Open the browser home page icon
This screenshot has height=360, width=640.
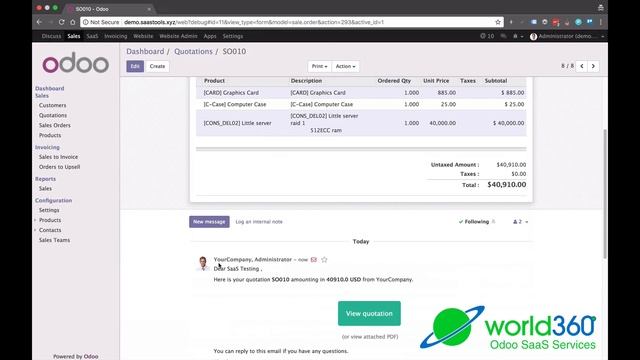[73, 22]
